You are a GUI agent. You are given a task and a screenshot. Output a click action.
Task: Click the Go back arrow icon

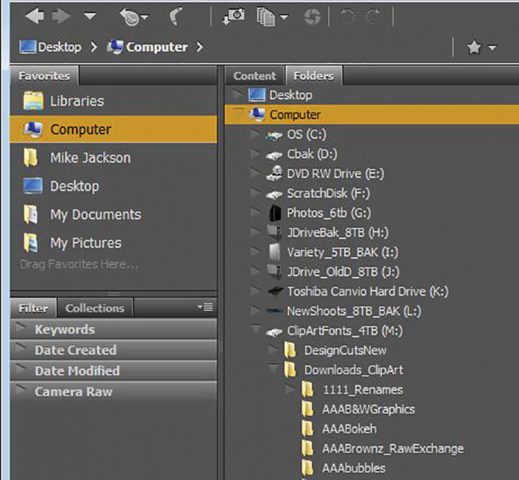(x=35, y=16)
